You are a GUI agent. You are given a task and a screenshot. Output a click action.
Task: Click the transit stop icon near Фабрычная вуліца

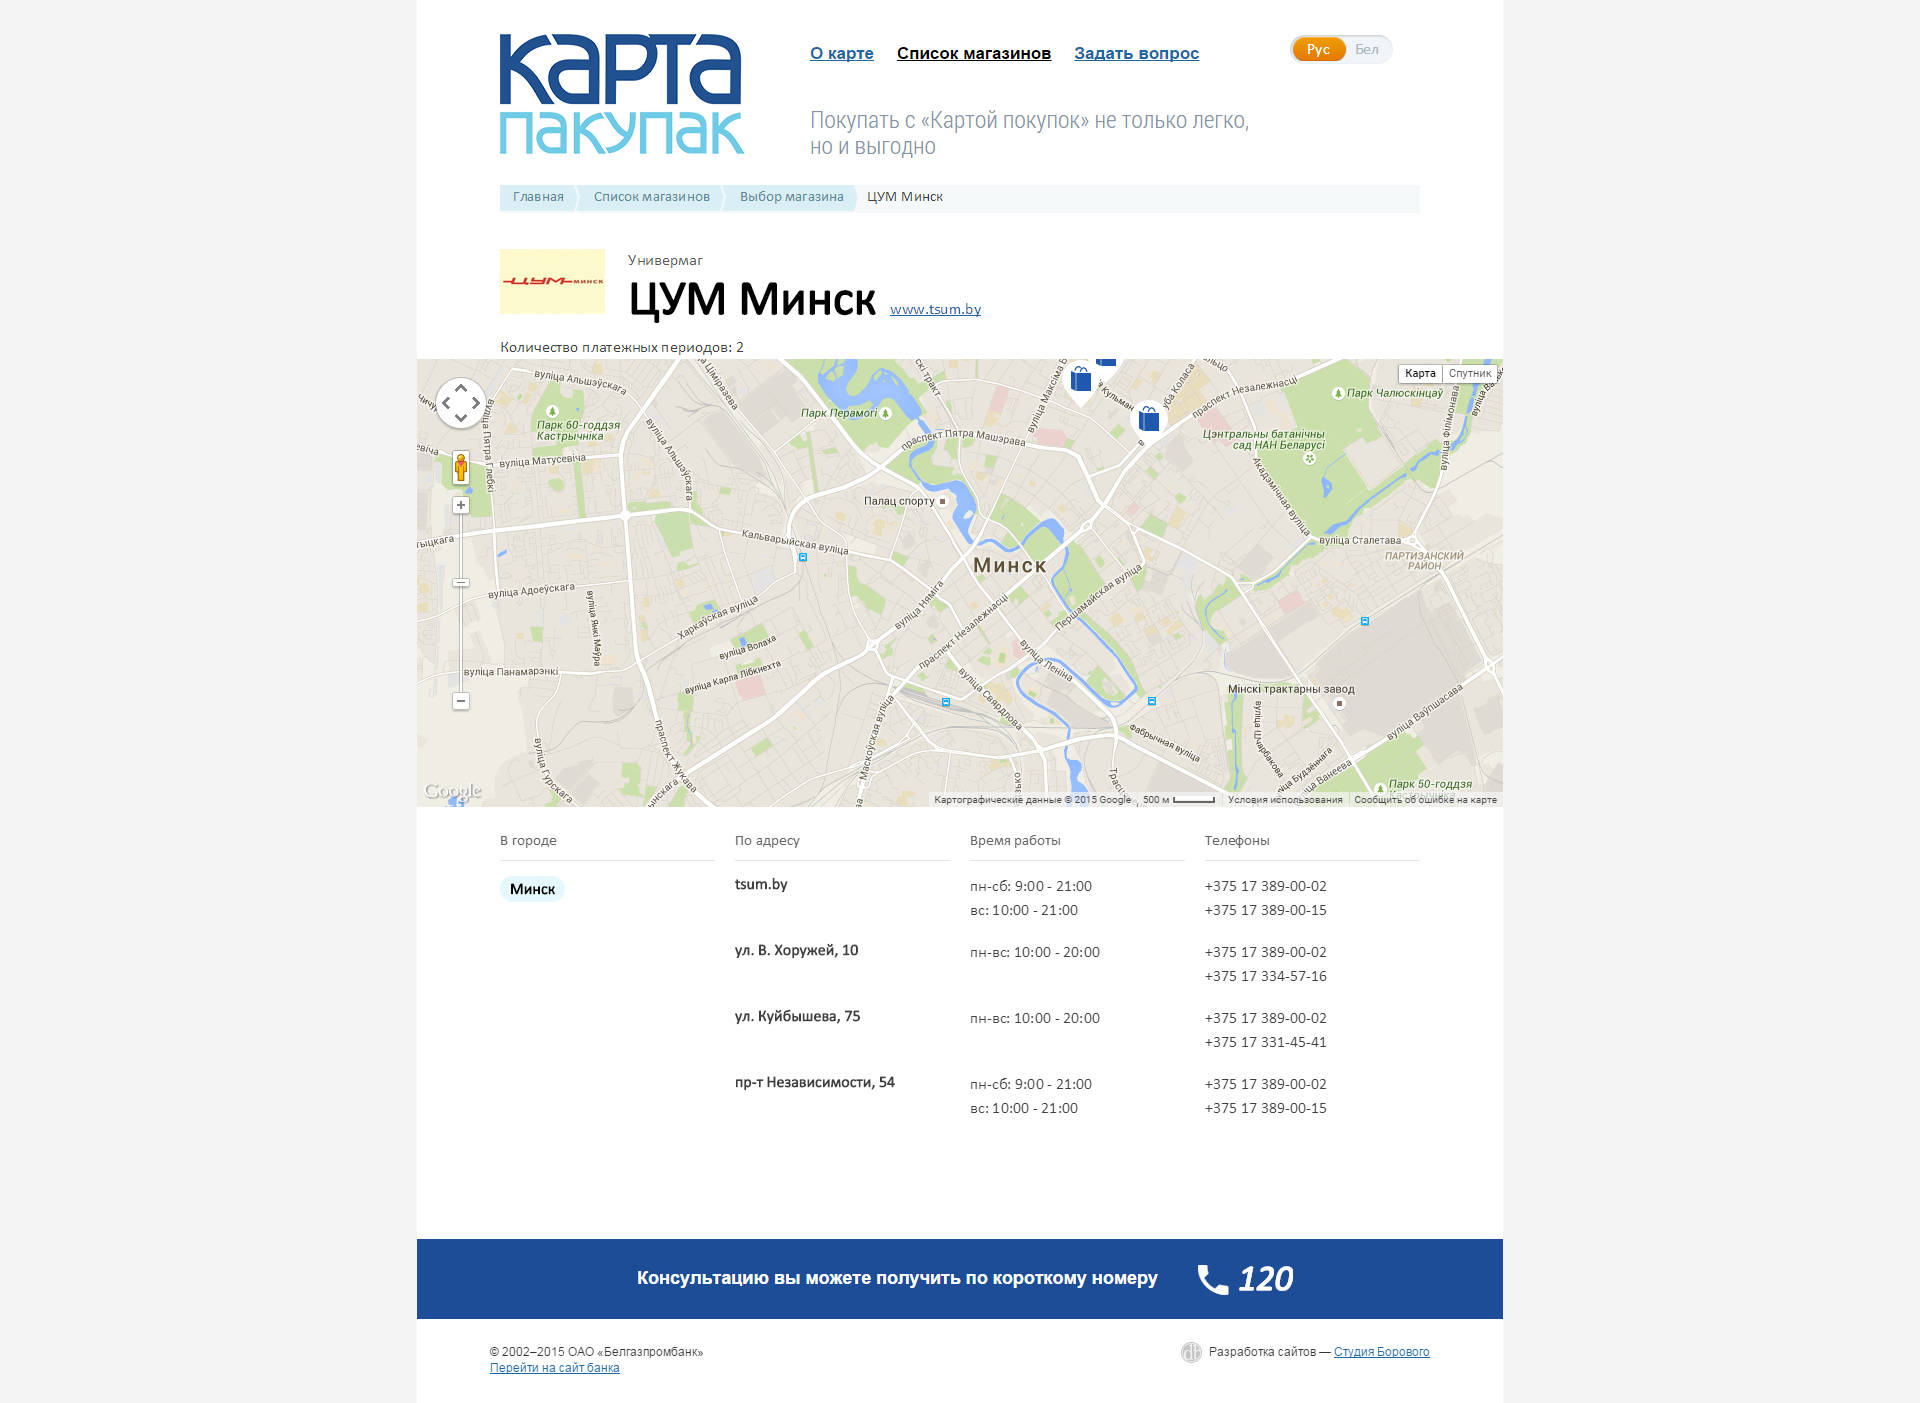click(1152, 702)
